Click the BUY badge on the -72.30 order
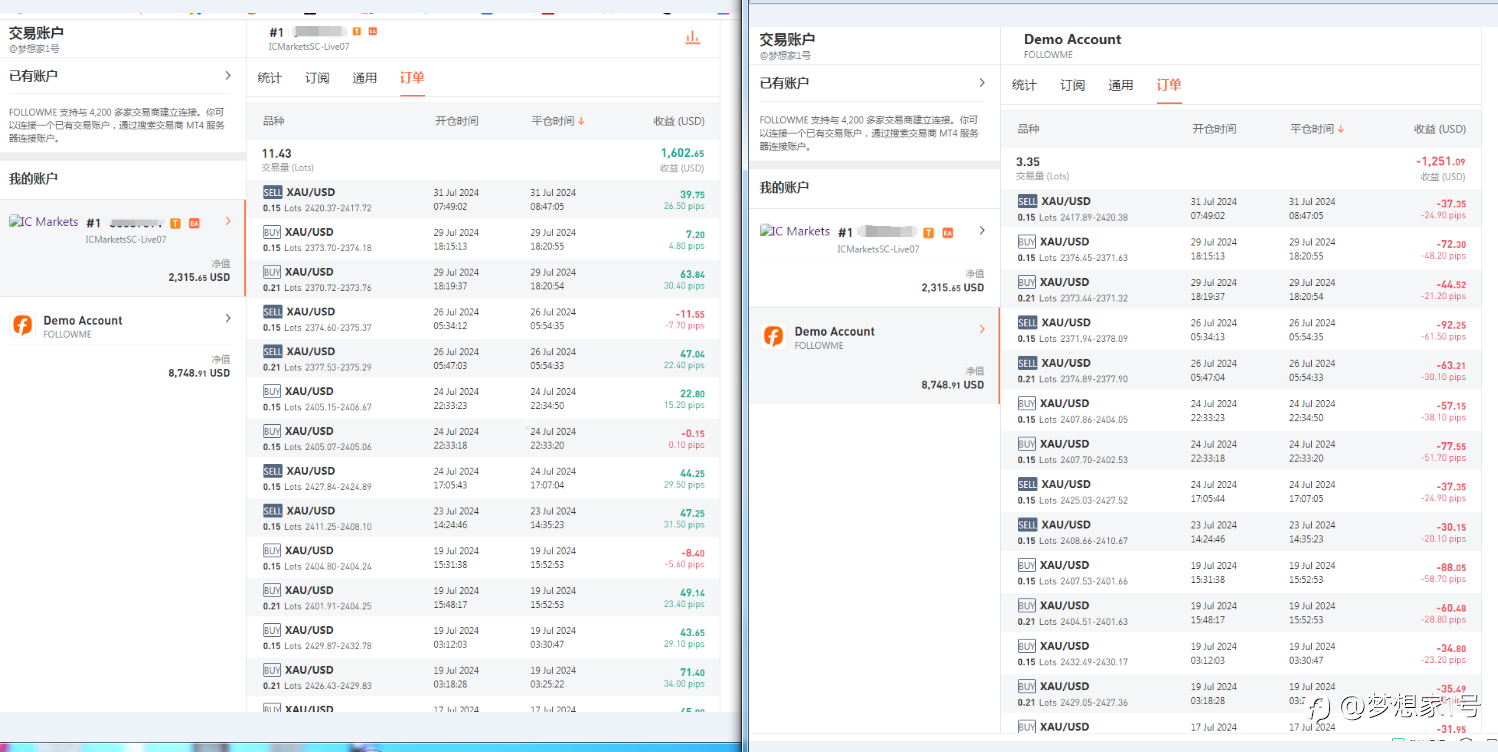1498x752 pixels. [1027, 242]
